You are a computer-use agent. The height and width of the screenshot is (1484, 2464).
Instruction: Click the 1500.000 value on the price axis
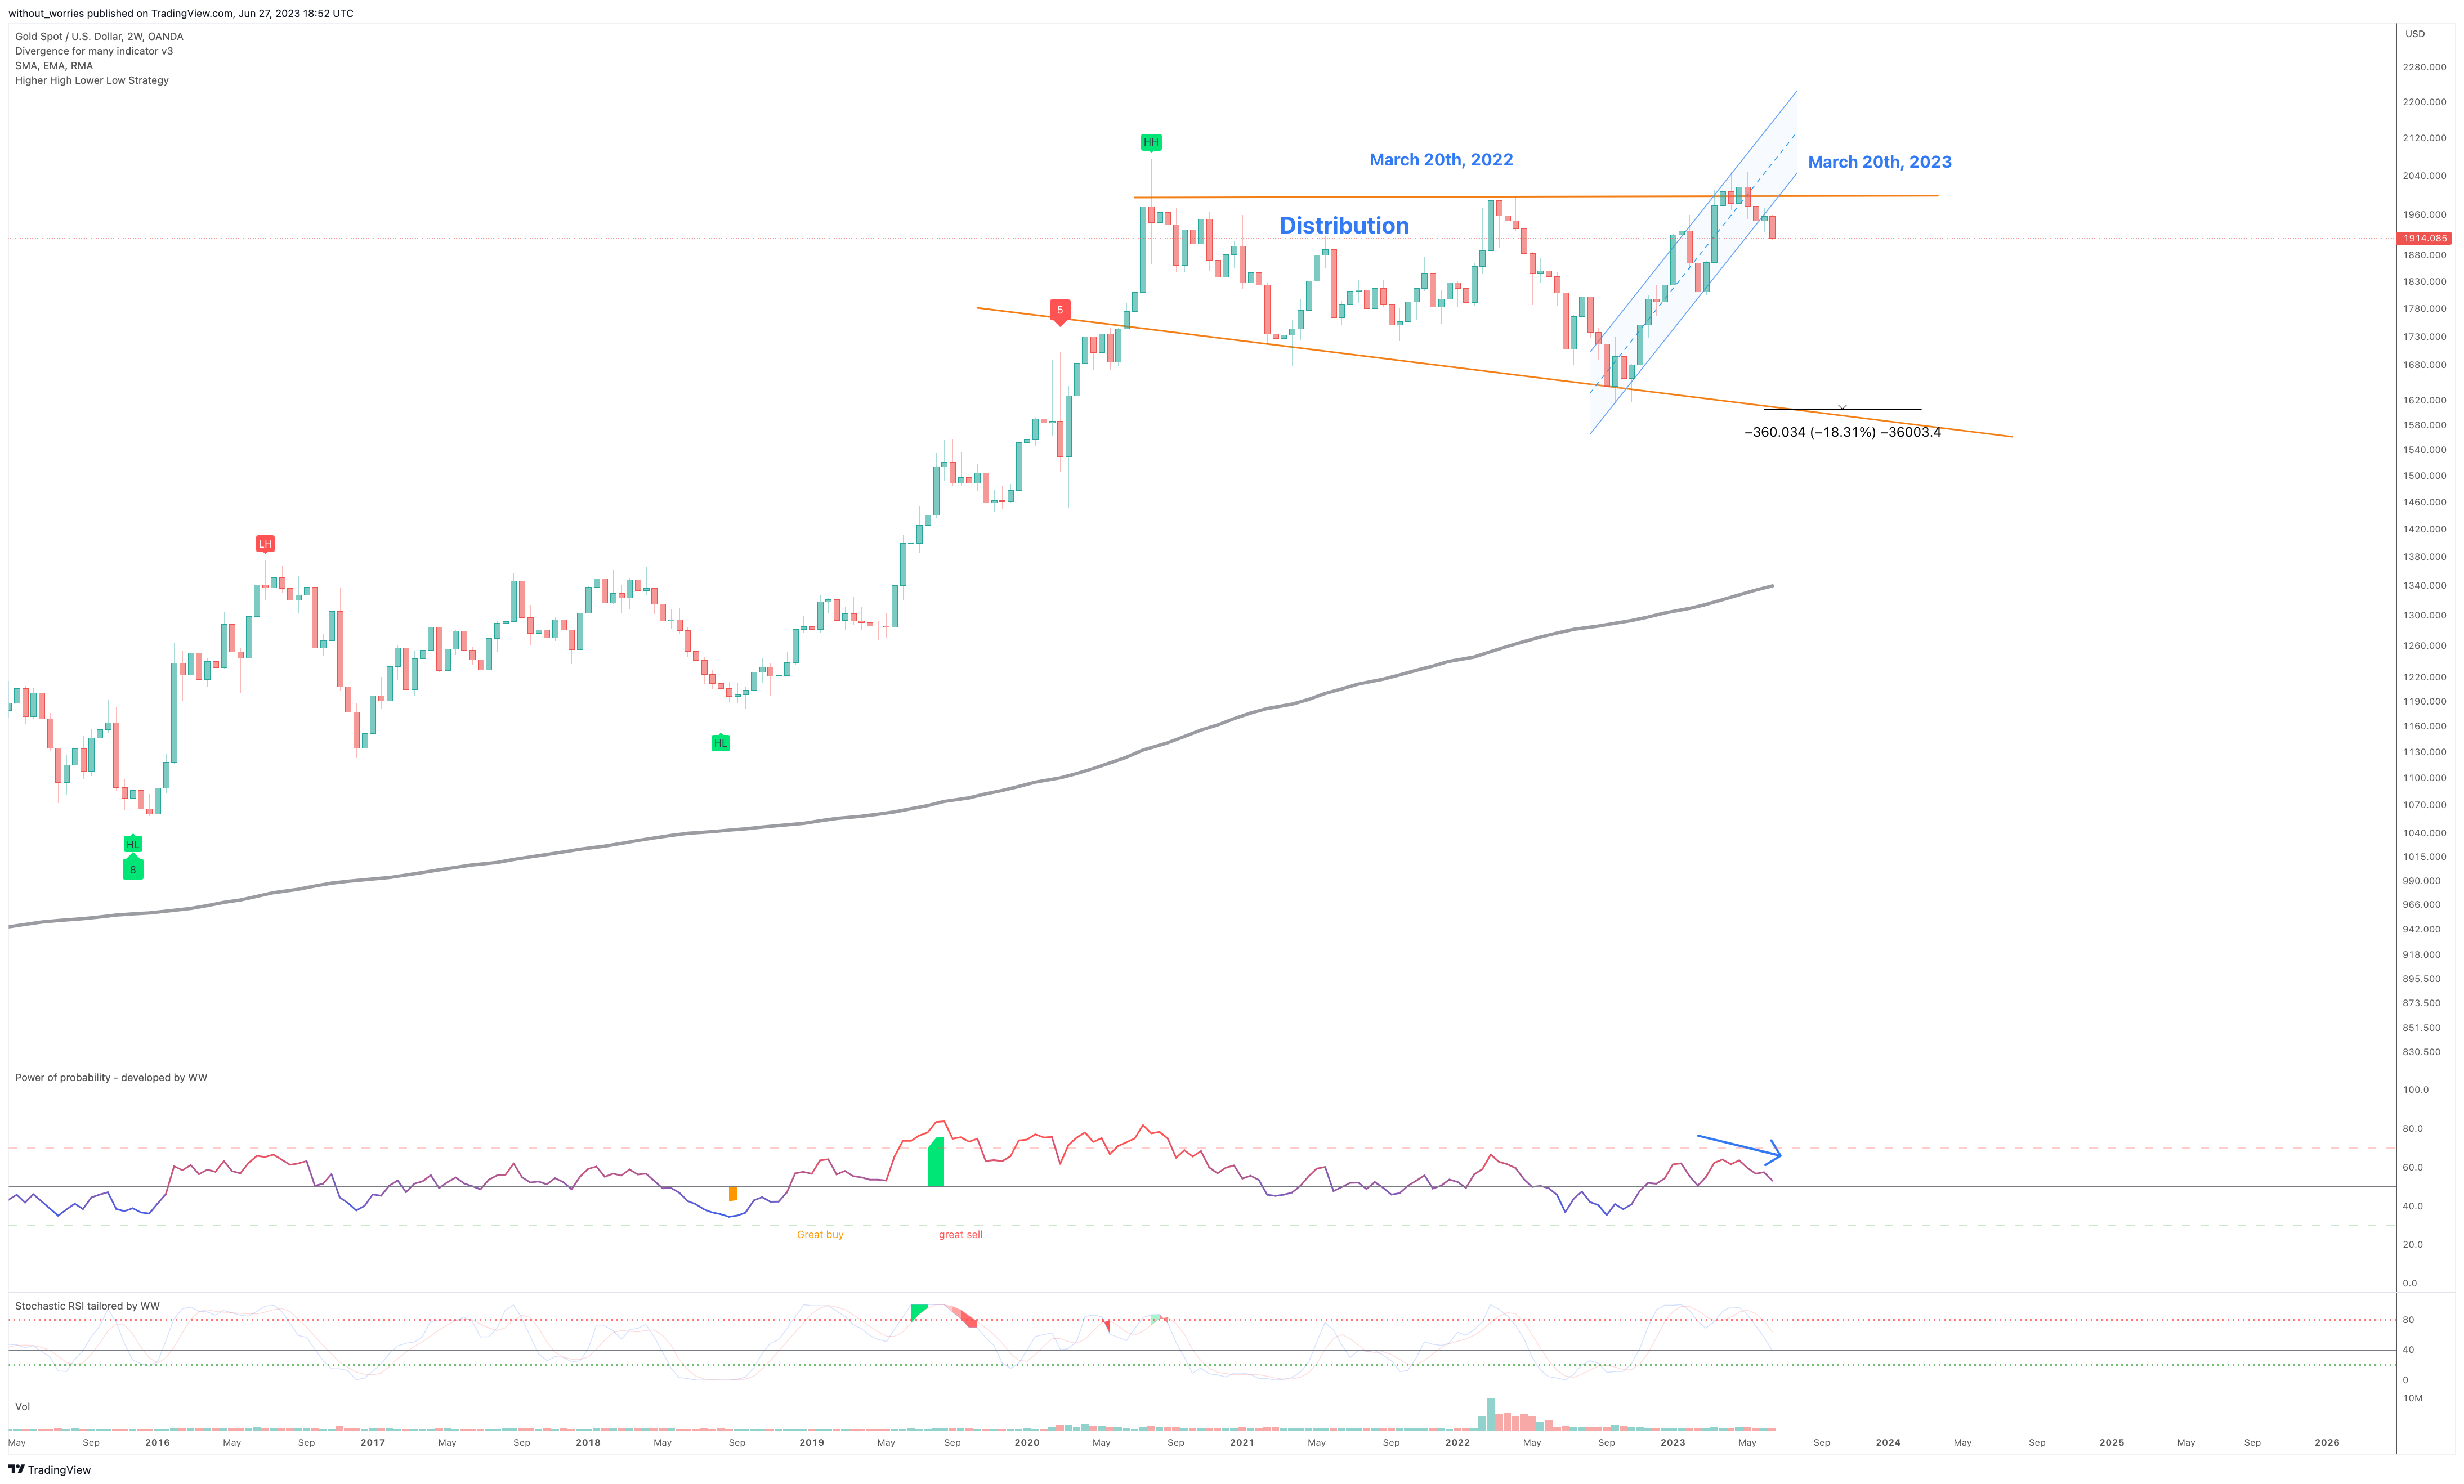pos(2425,476)
